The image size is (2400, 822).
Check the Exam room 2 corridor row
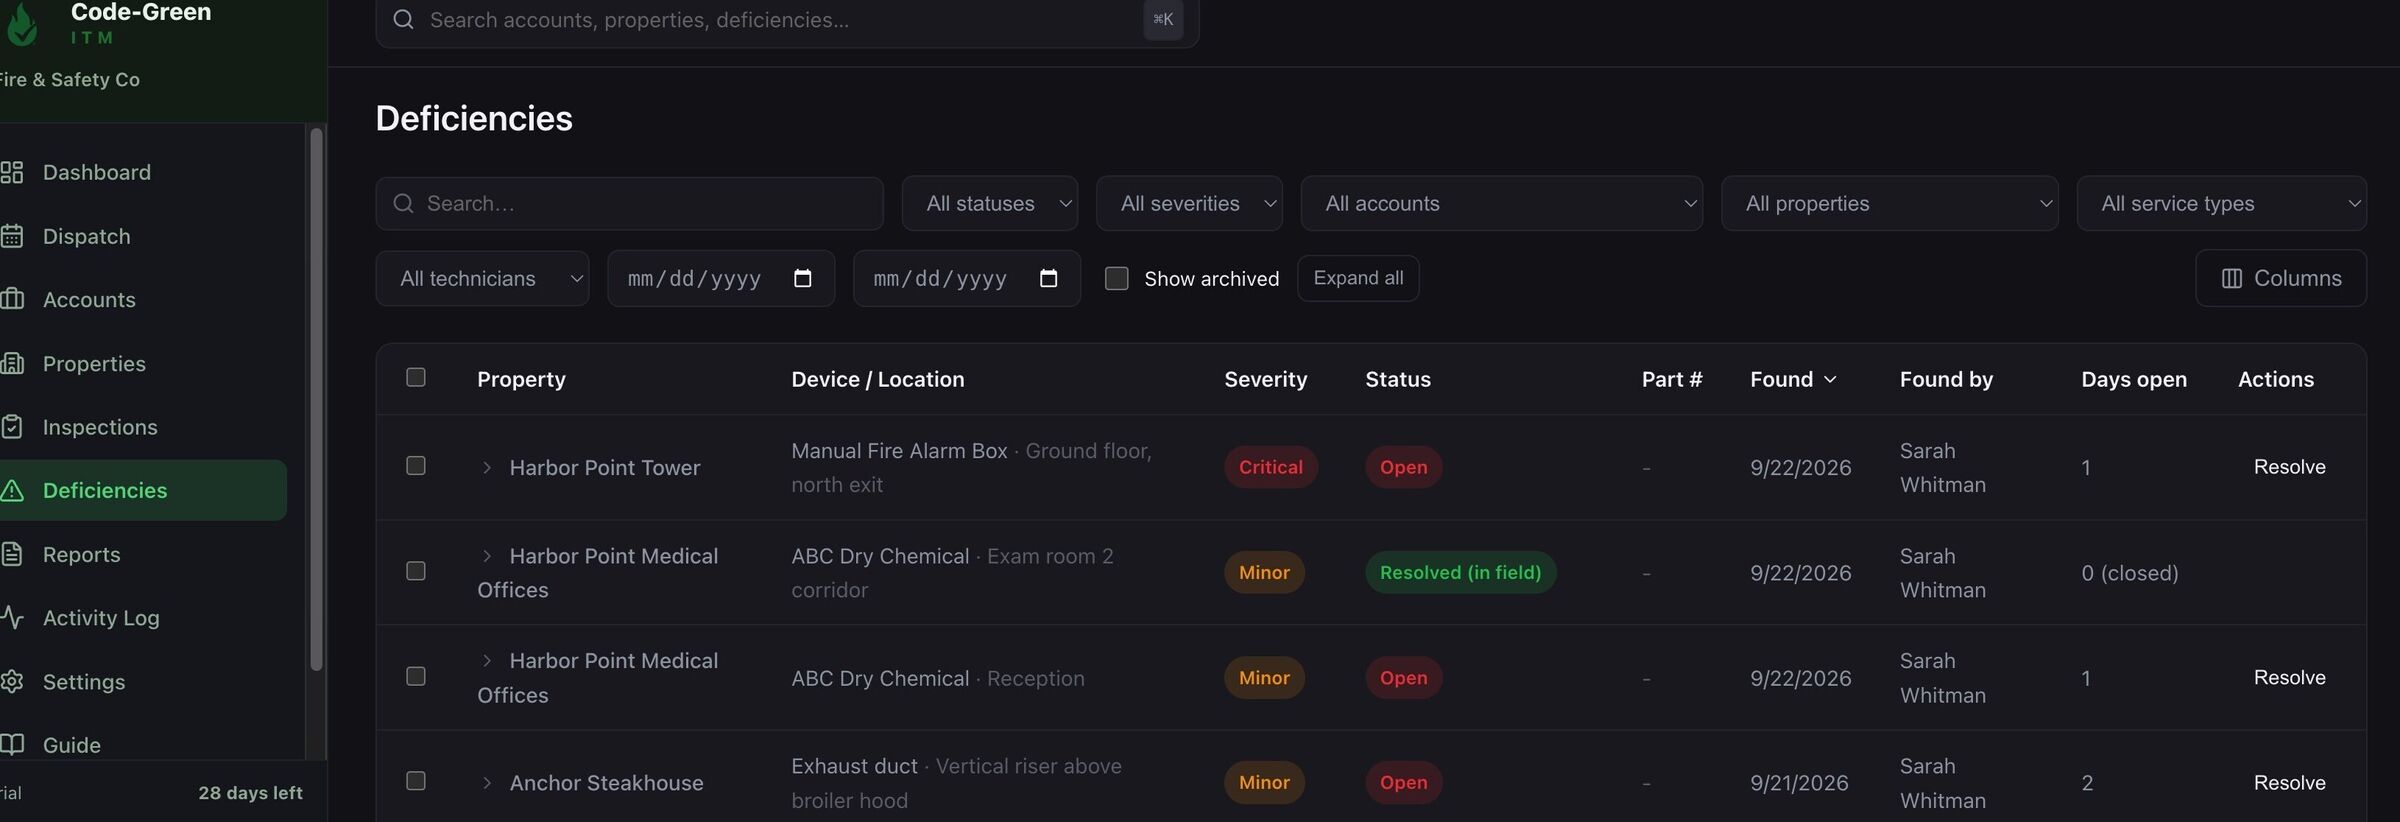tap(416, 571)
